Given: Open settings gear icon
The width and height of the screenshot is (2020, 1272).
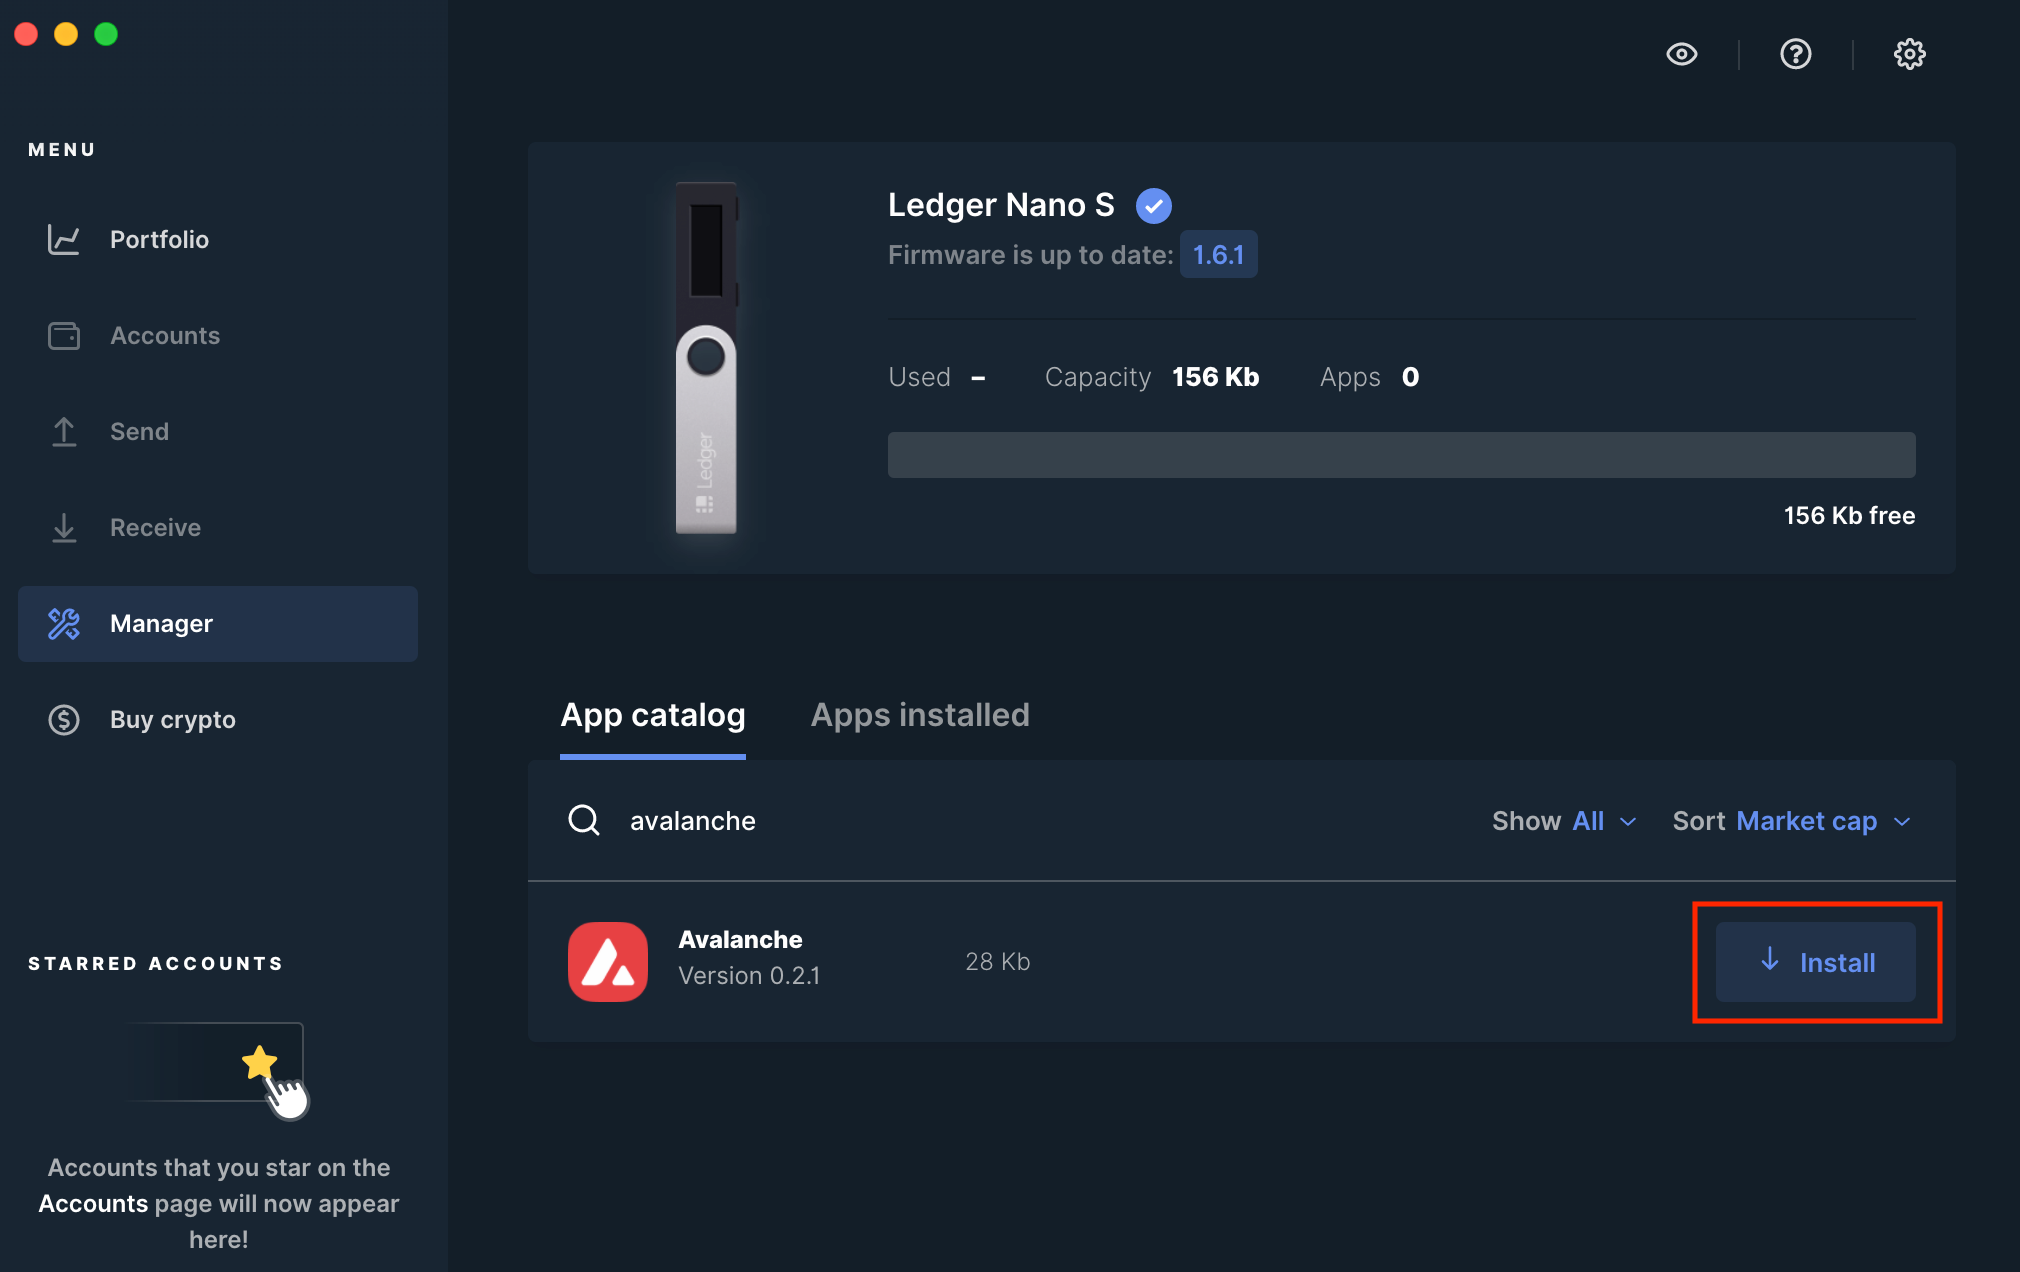Looking at the screenshot, I should (x=1909, y=54).
